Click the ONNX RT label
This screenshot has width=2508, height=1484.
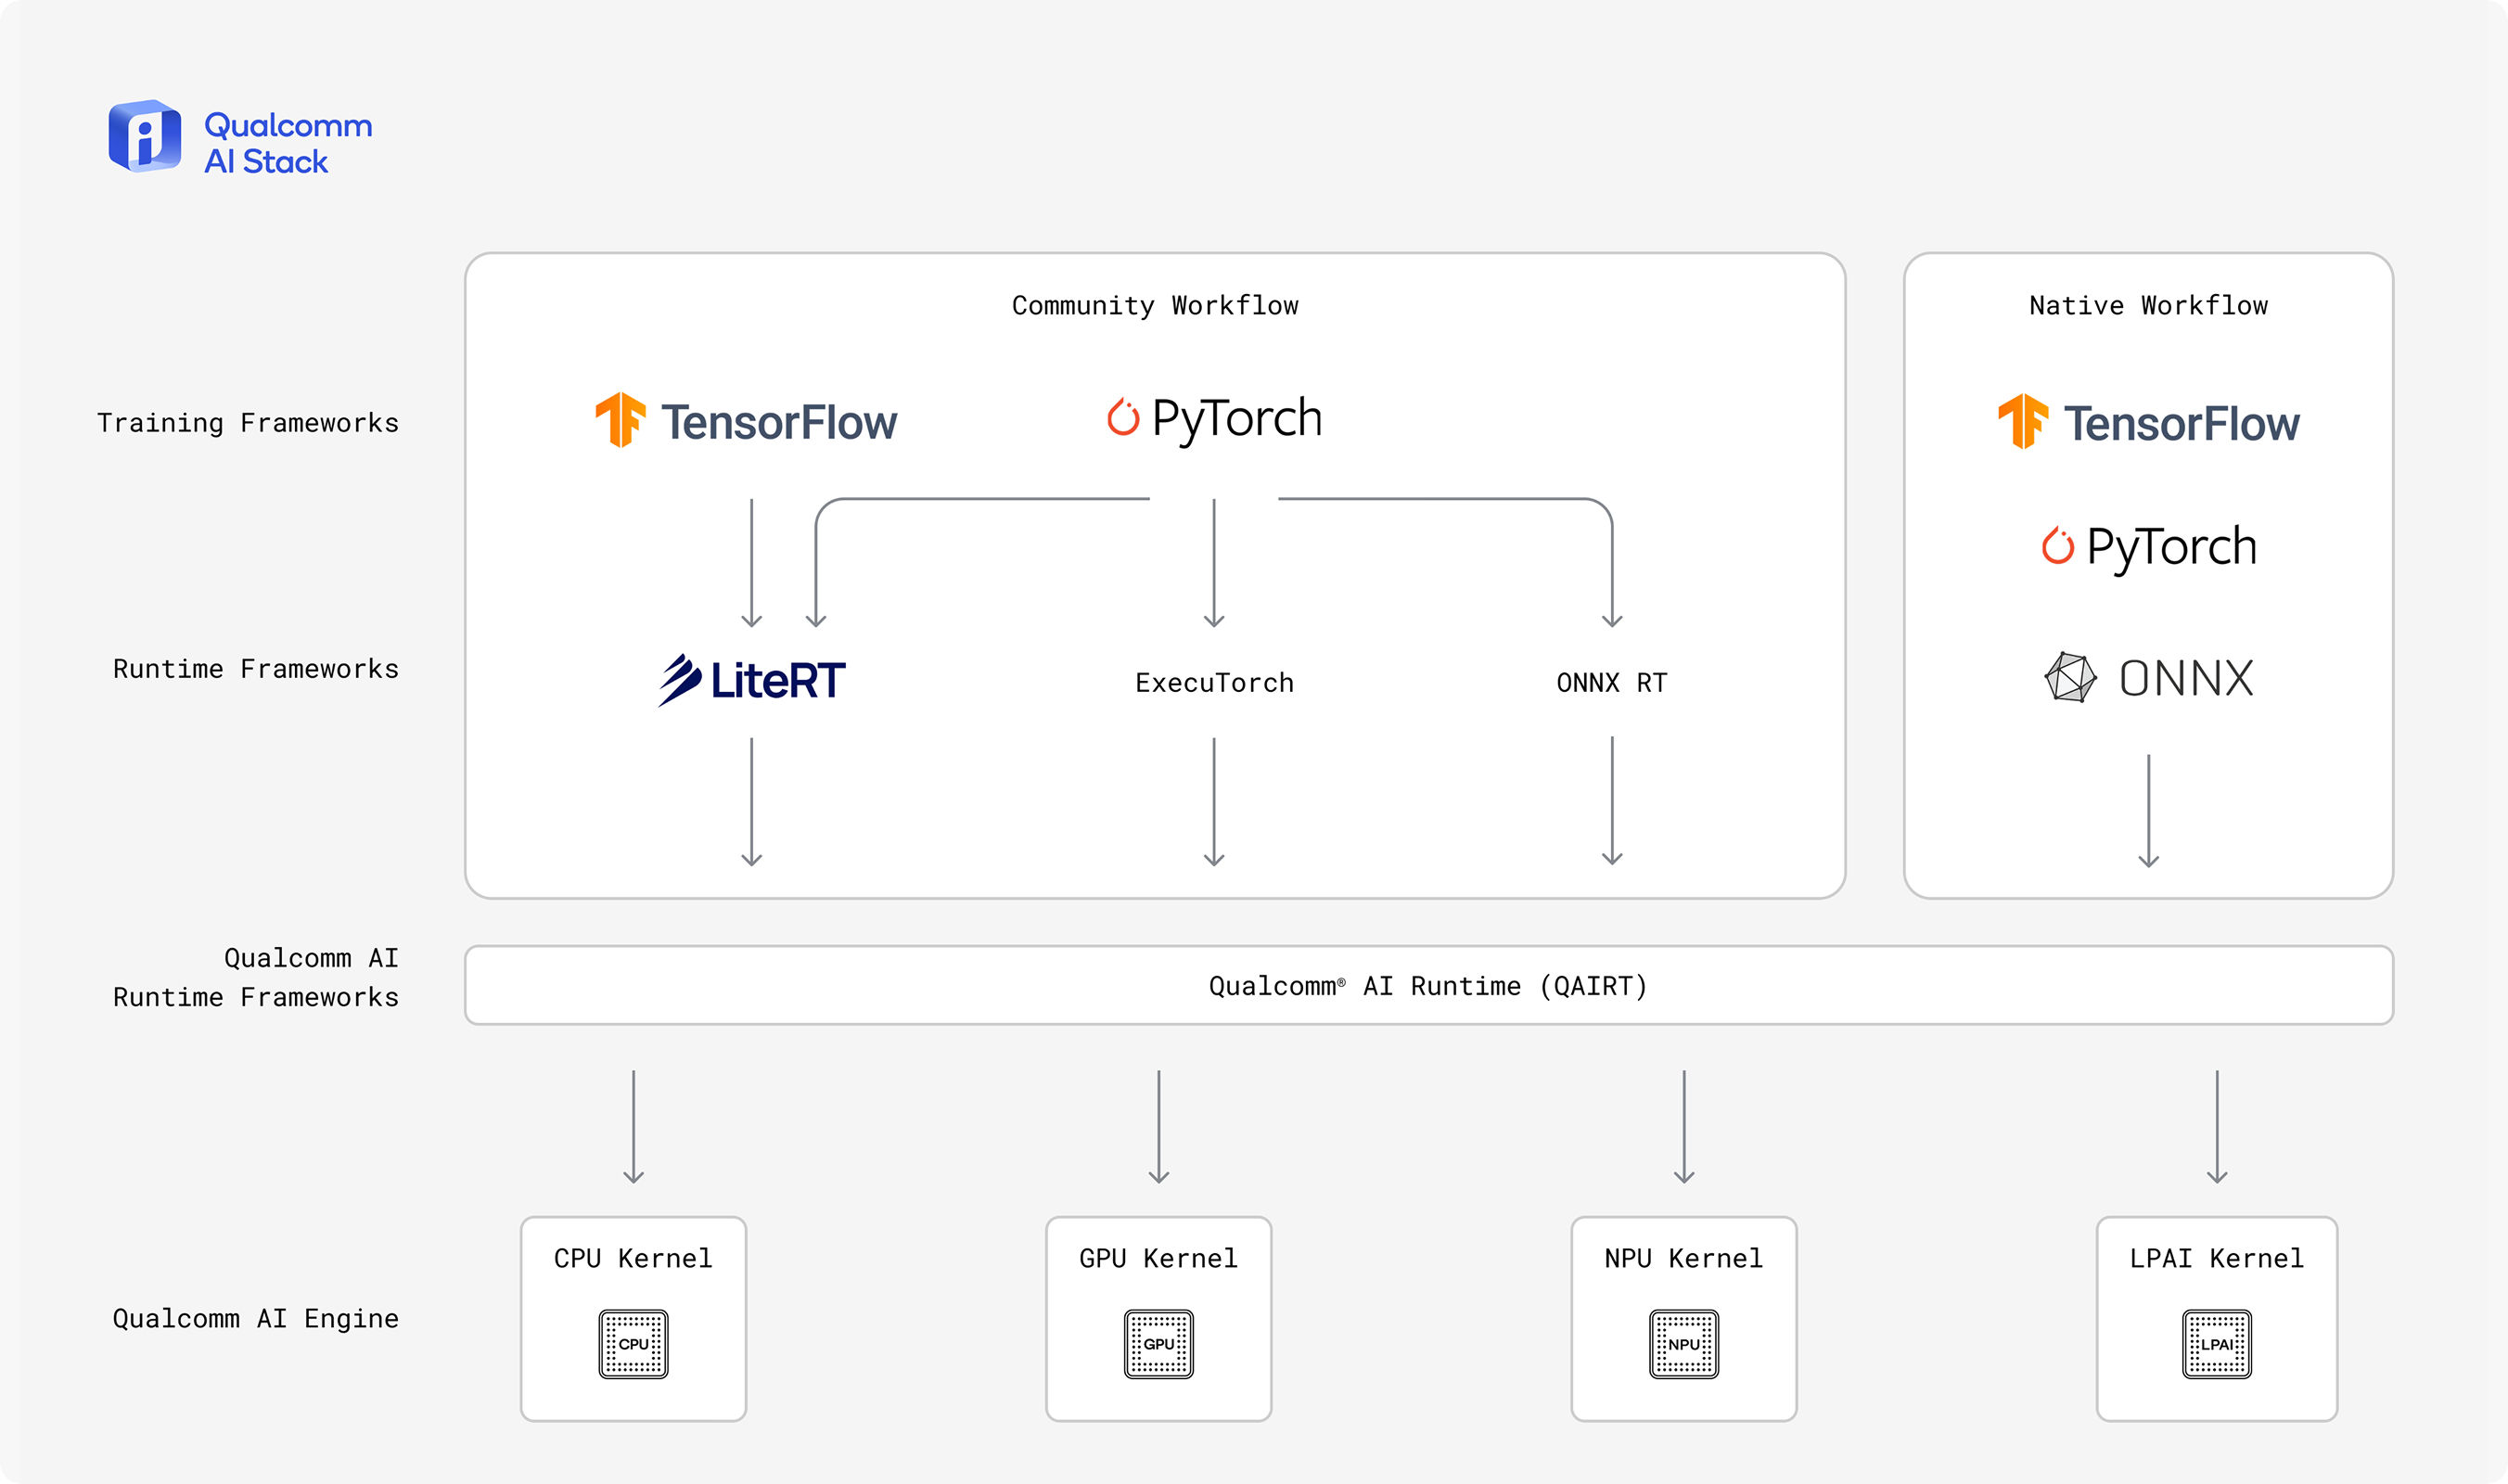(1611, 683)
